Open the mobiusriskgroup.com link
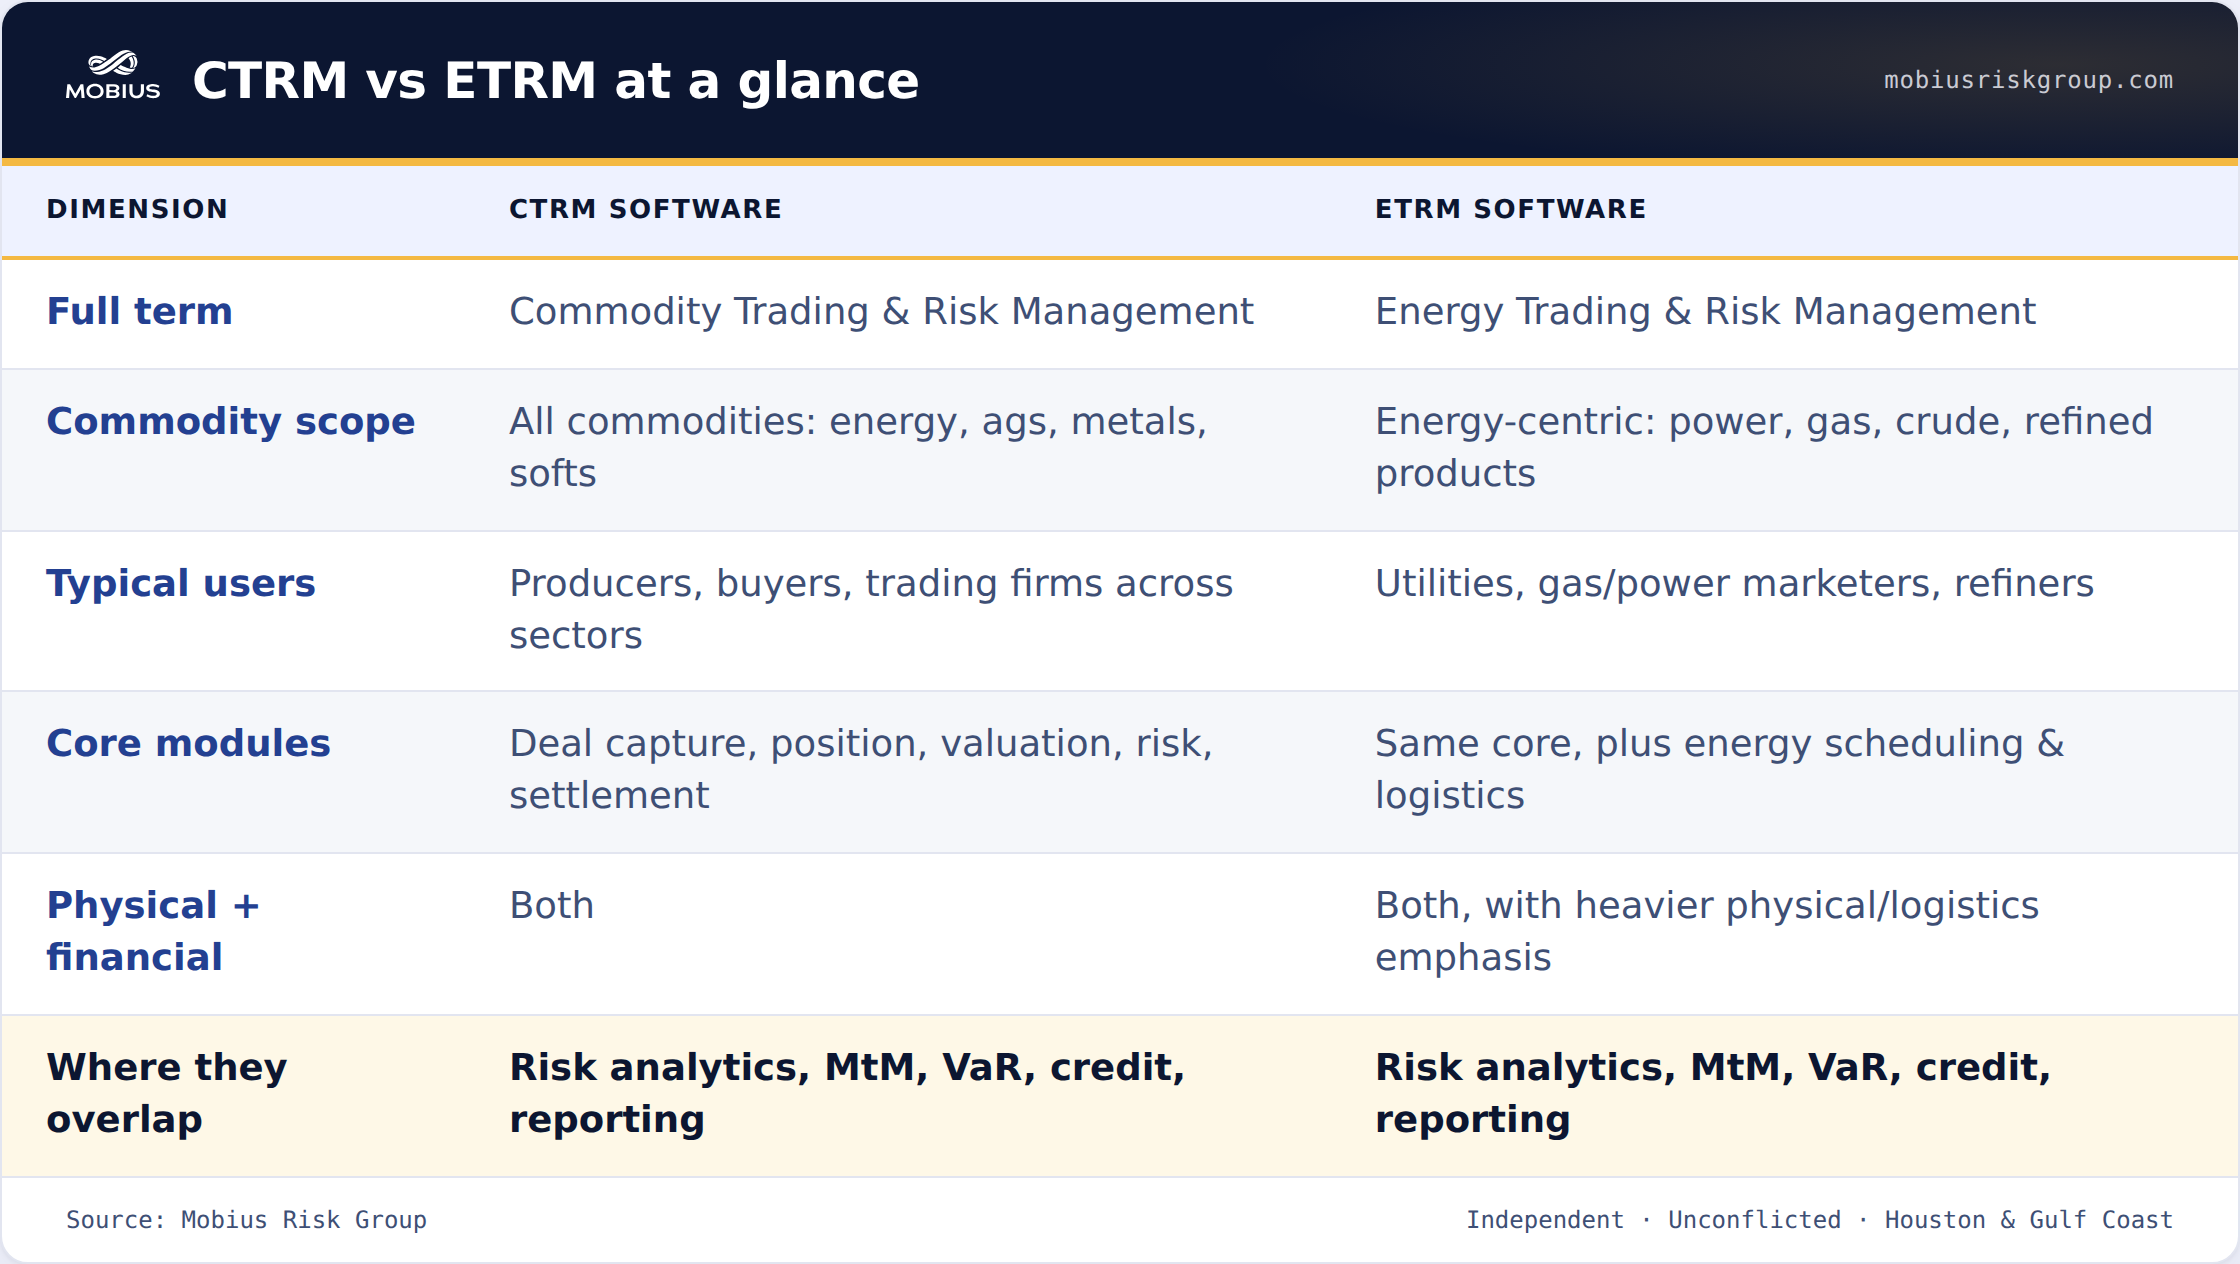The height and width of the screenshot is (1264, 2240). pyautogui.click(x=2028, y=80)
